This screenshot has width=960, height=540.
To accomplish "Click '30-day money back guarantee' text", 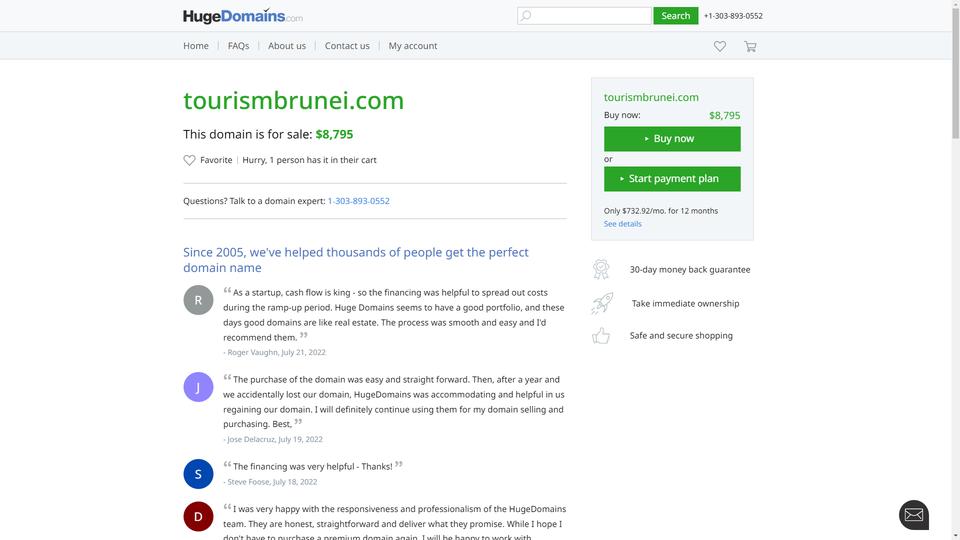I will pyautogui.click(x=689, y=269).
